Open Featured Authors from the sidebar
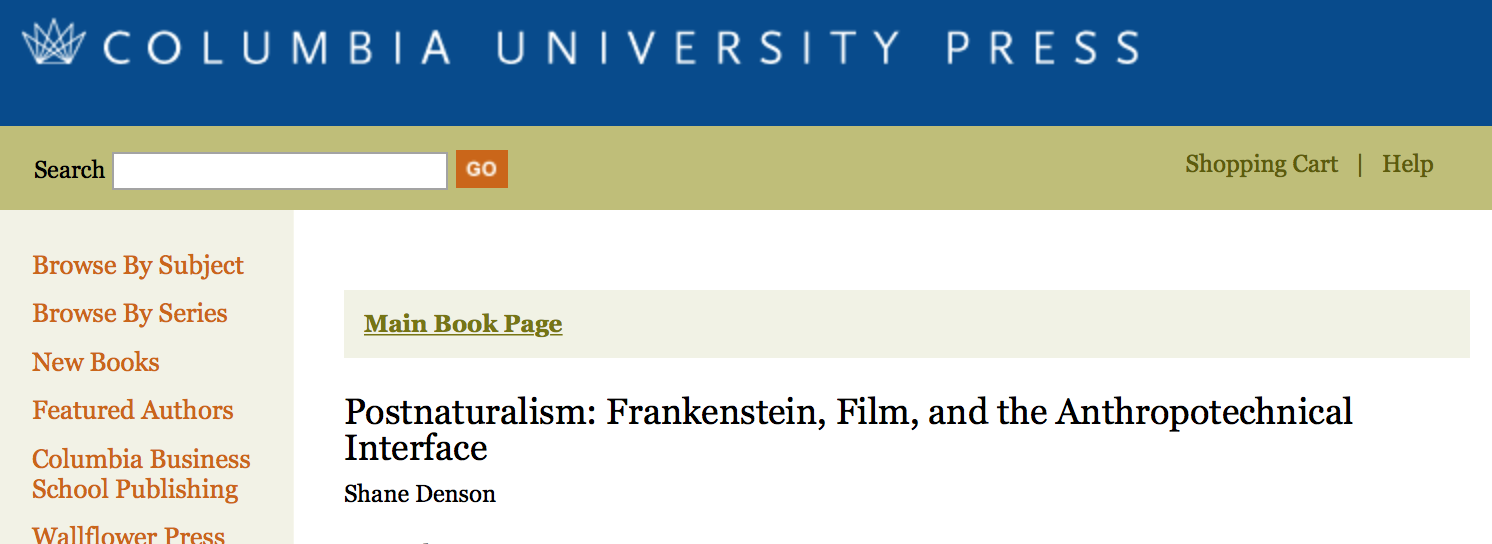 133,410
